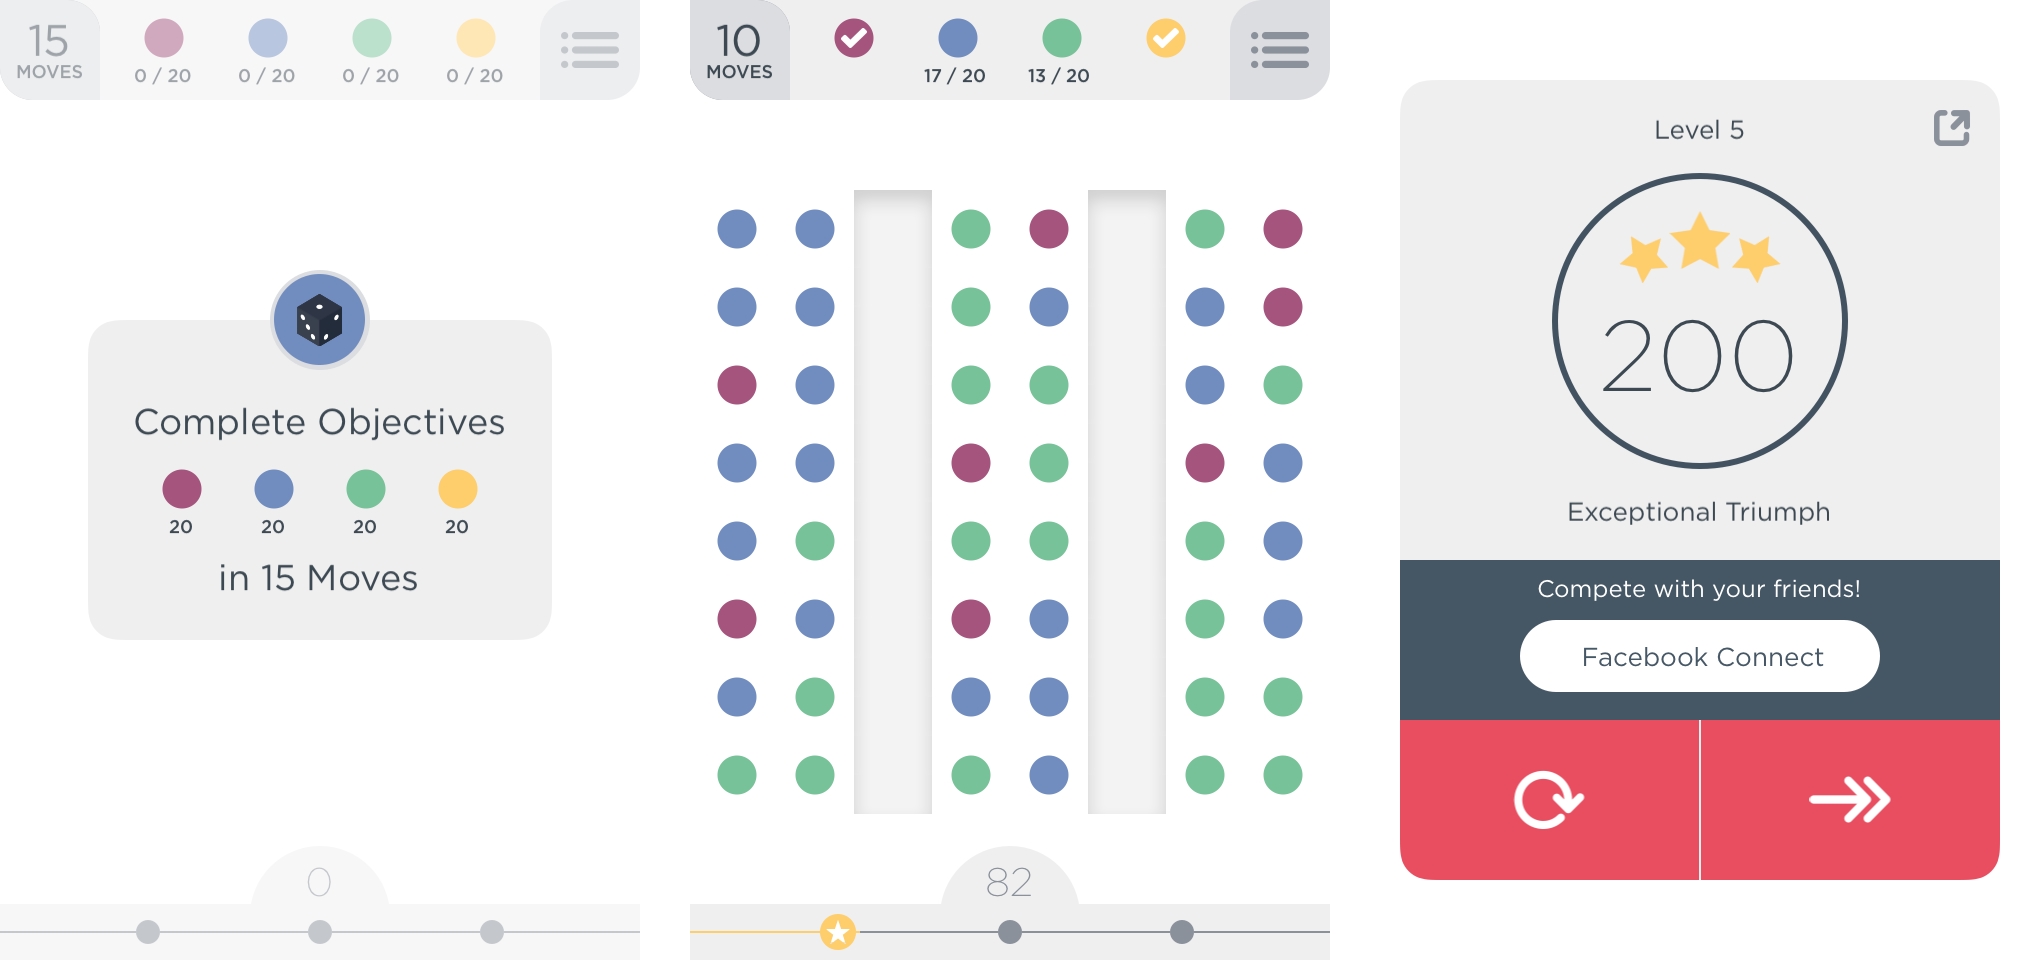Tap the 10 Moves counter tab
The height and width of the screenshot is (960, 2020).
click(739, 50)
